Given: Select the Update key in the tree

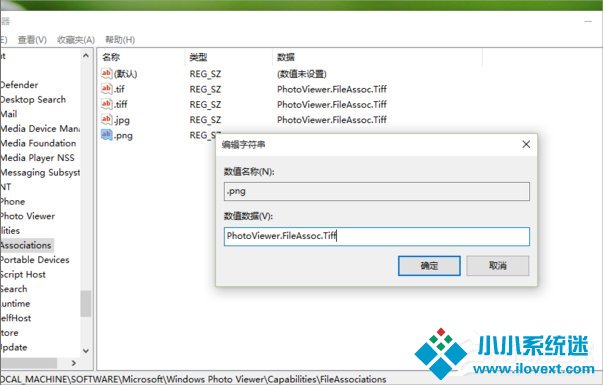Looking at the screenshot, I should point(13,348).
